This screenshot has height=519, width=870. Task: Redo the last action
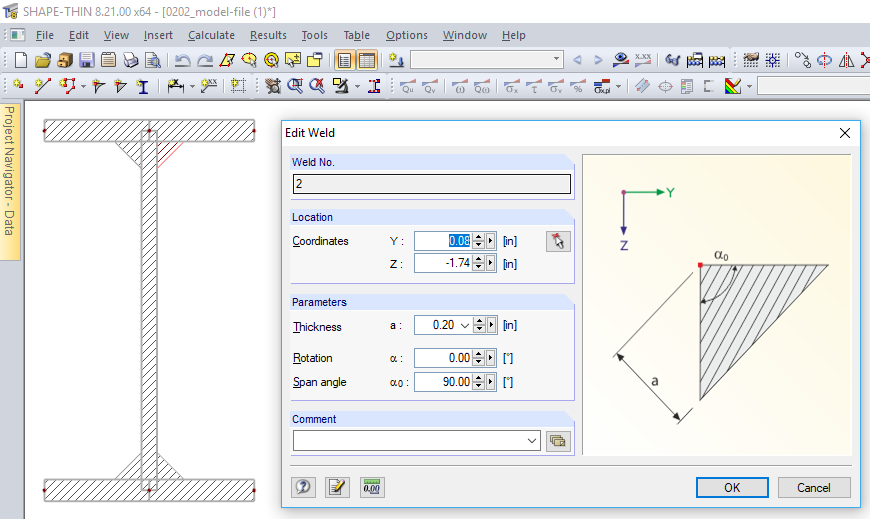point(205,60)
